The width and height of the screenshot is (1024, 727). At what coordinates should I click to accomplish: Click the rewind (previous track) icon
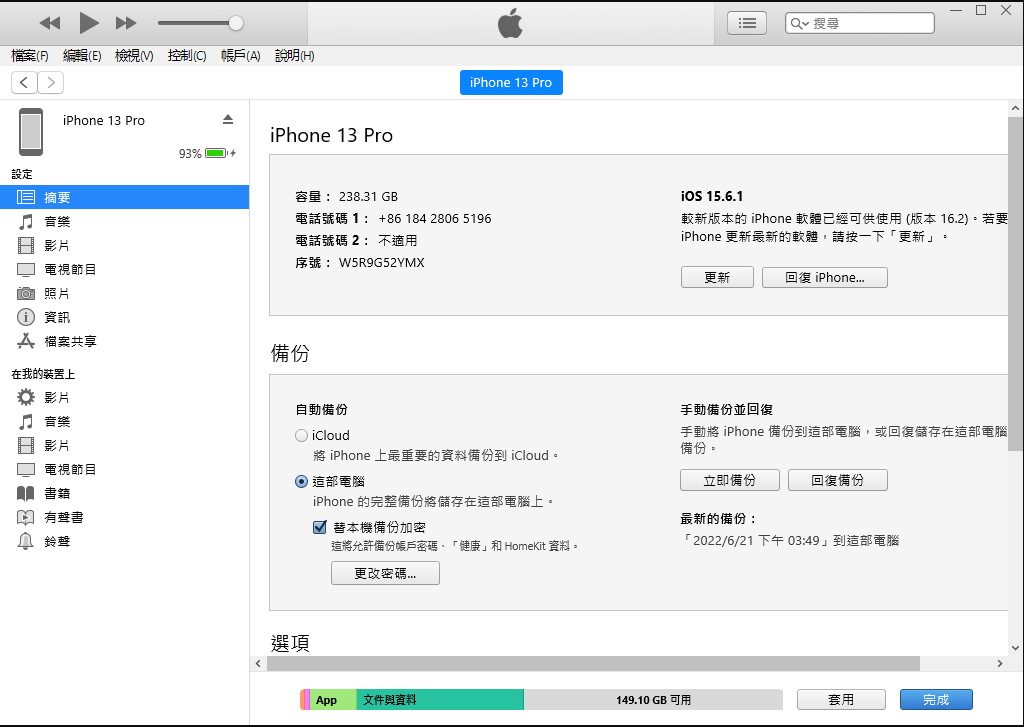[50, 22]
